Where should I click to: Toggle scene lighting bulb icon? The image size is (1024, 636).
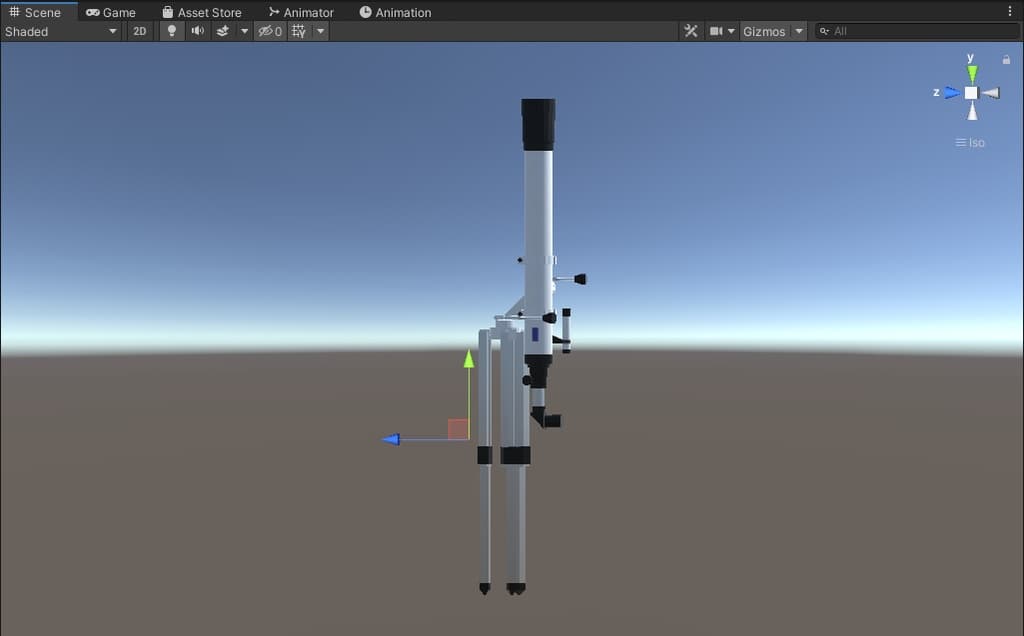point(172,31)
